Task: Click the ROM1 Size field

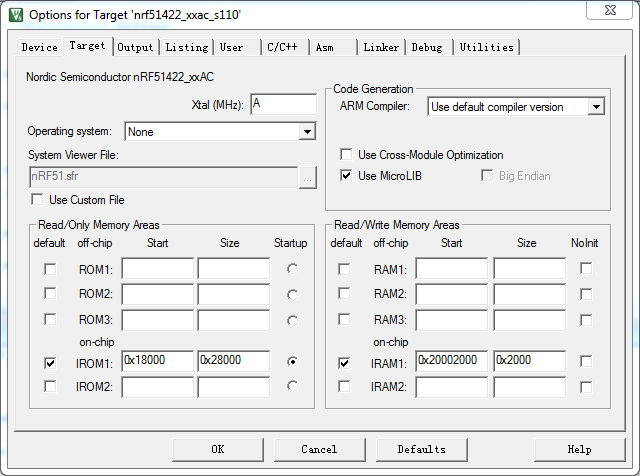Action: coord(233,268)
